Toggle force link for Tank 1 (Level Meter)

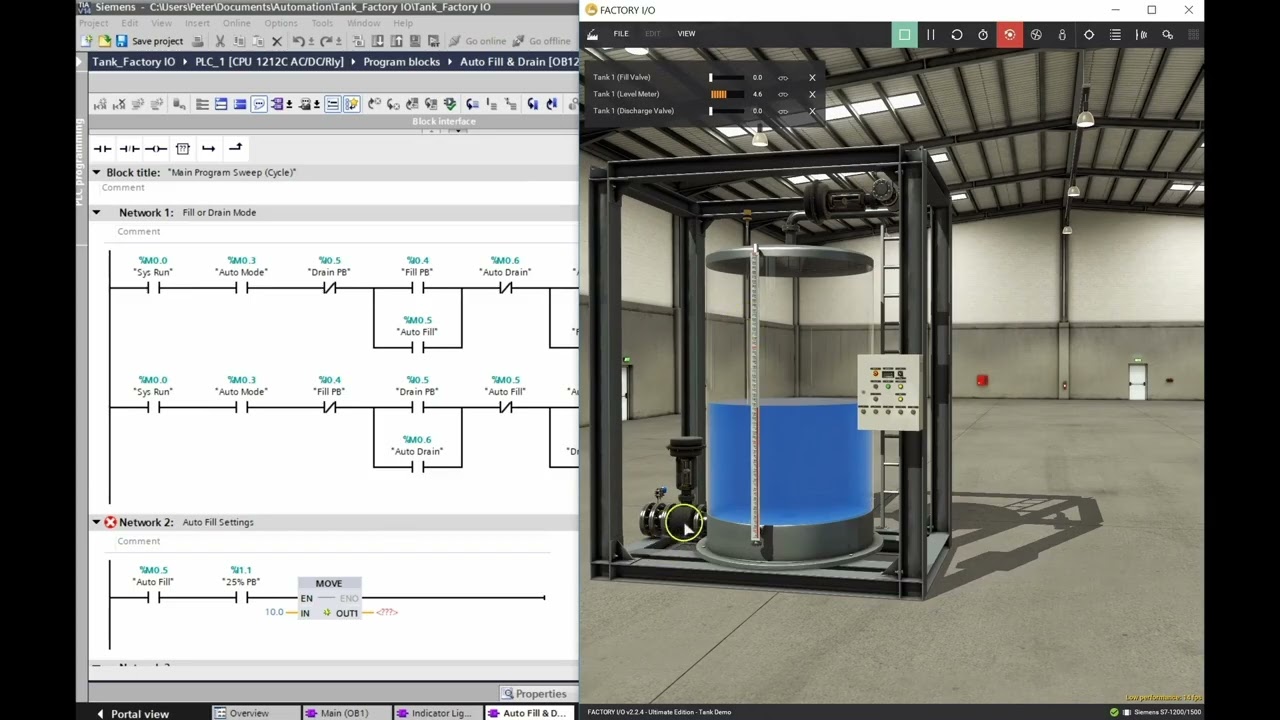point(783,94)
